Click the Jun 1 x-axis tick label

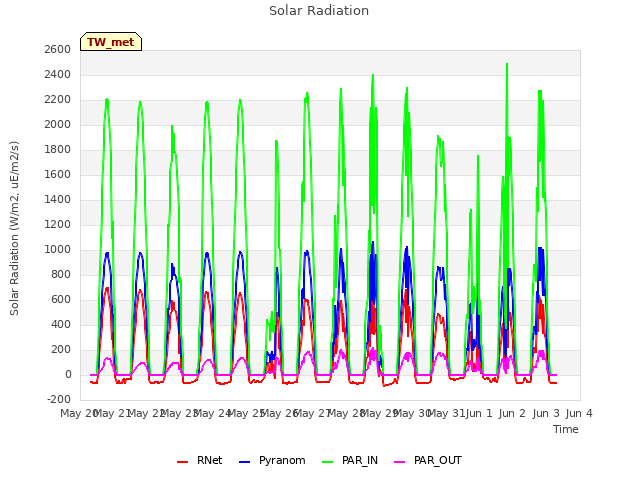pyautogui.click(x=479, y=413)
